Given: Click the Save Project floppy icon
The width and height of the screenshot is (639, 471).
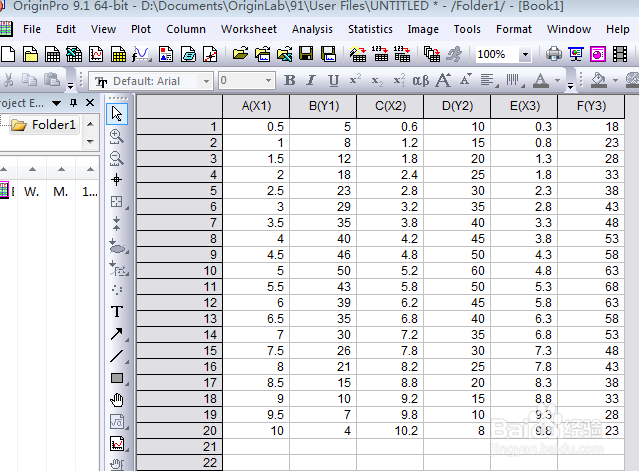Looking at the screenshot, I should tap(306, 54).
